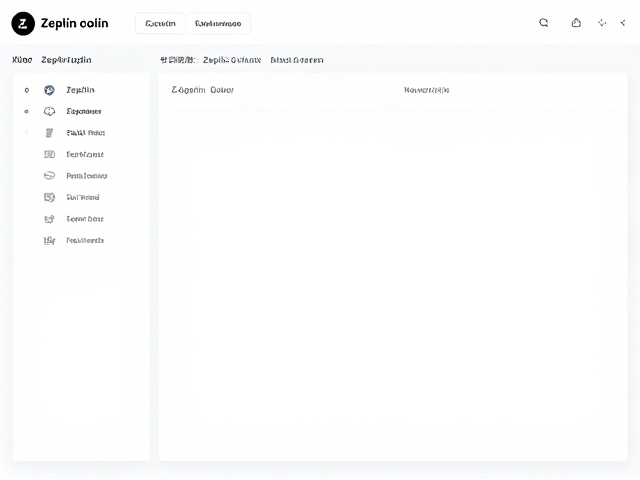Open search with the magnifier icon
The image size is (640, 480).
543,23
